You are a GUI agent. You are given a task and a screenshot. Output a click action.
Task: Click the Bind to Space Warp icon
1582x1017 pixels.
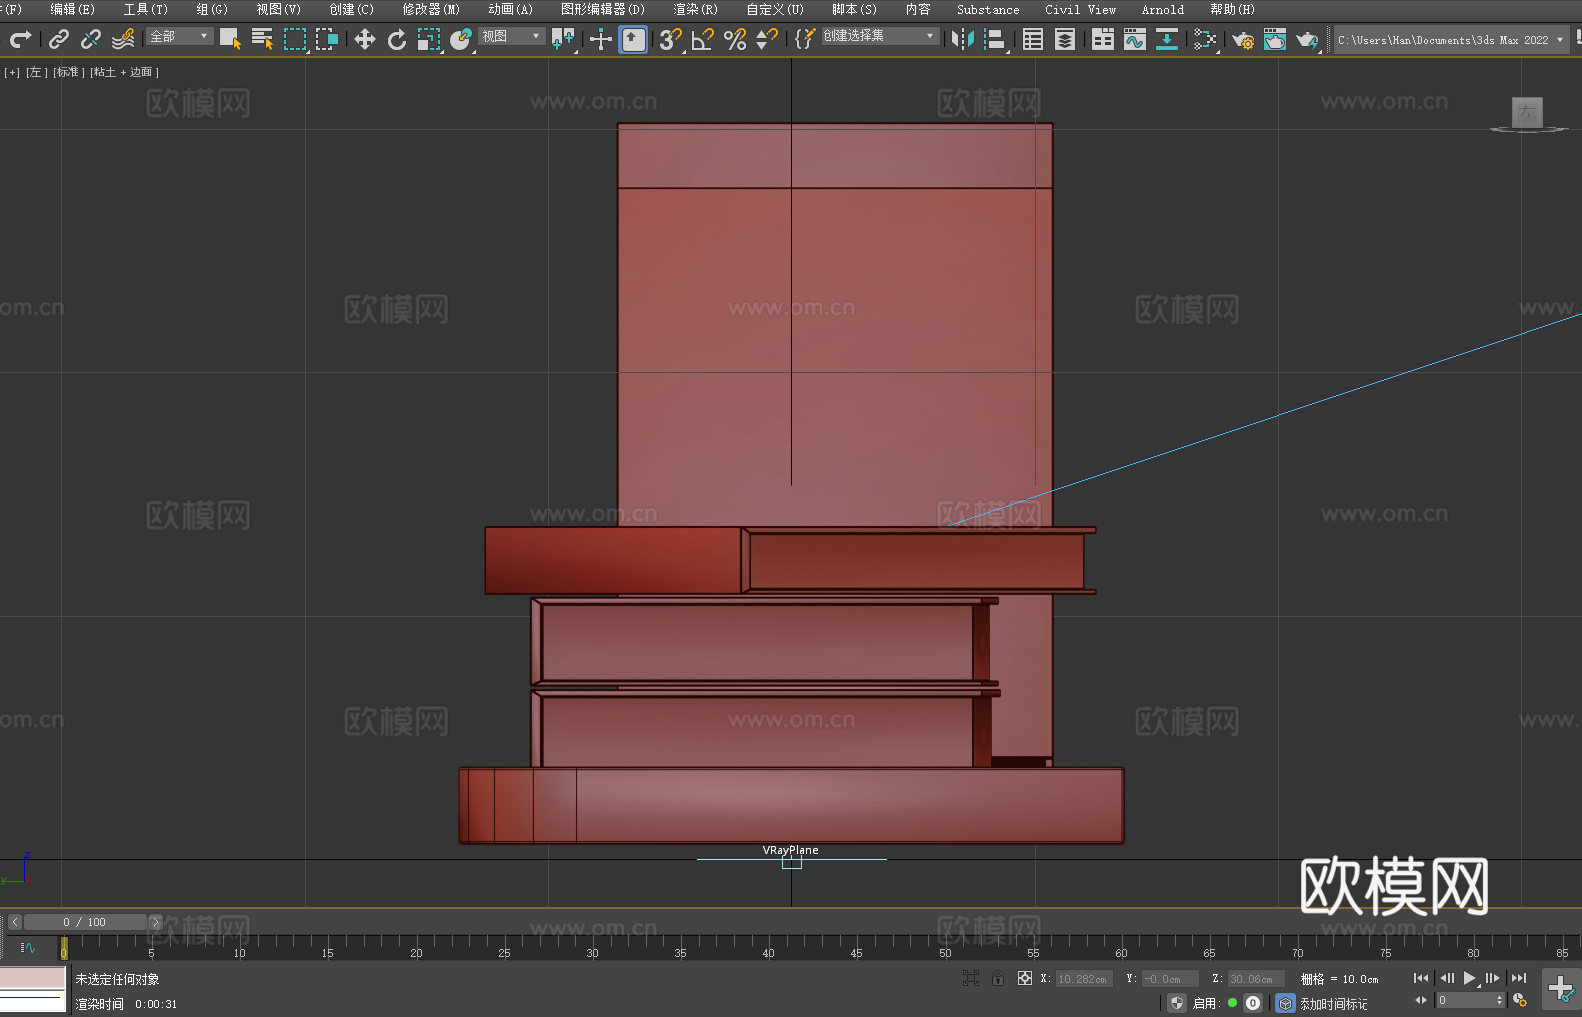pos(123,39)
